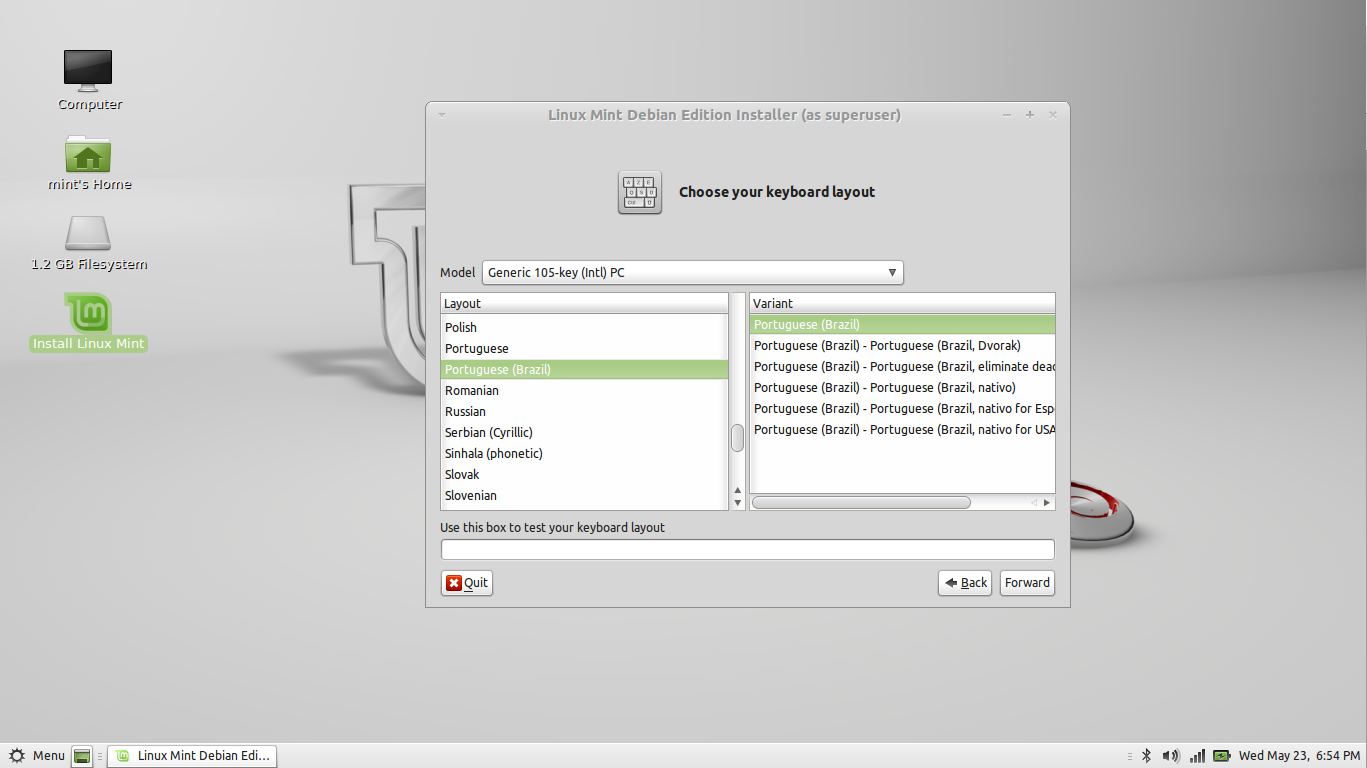Click the network signal tray icon

(x=1197, y=756)
